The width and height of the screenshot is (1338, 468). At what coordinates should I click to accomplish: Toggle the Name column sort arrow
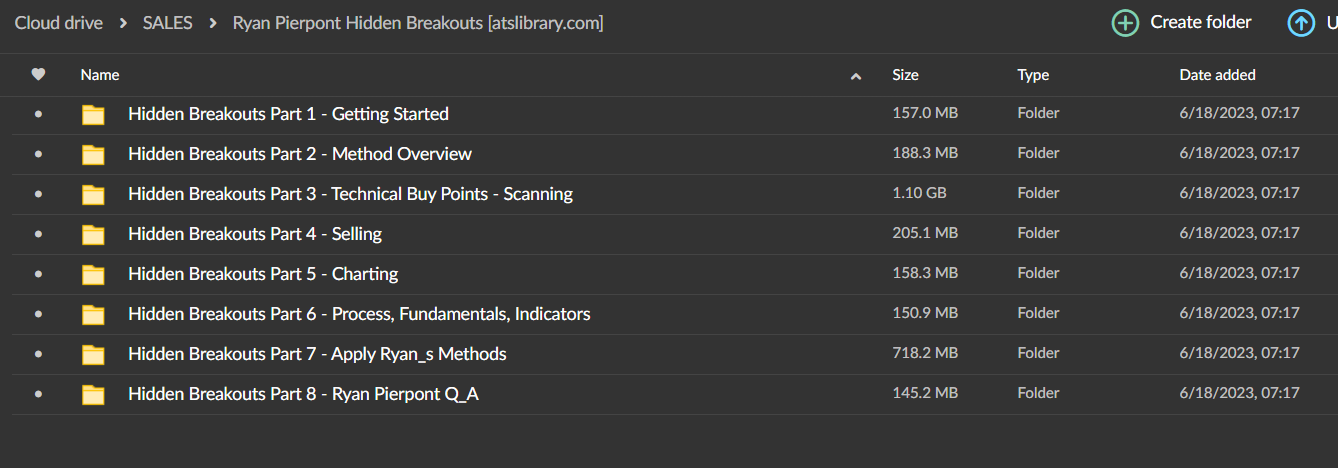(x=856, y=76)
